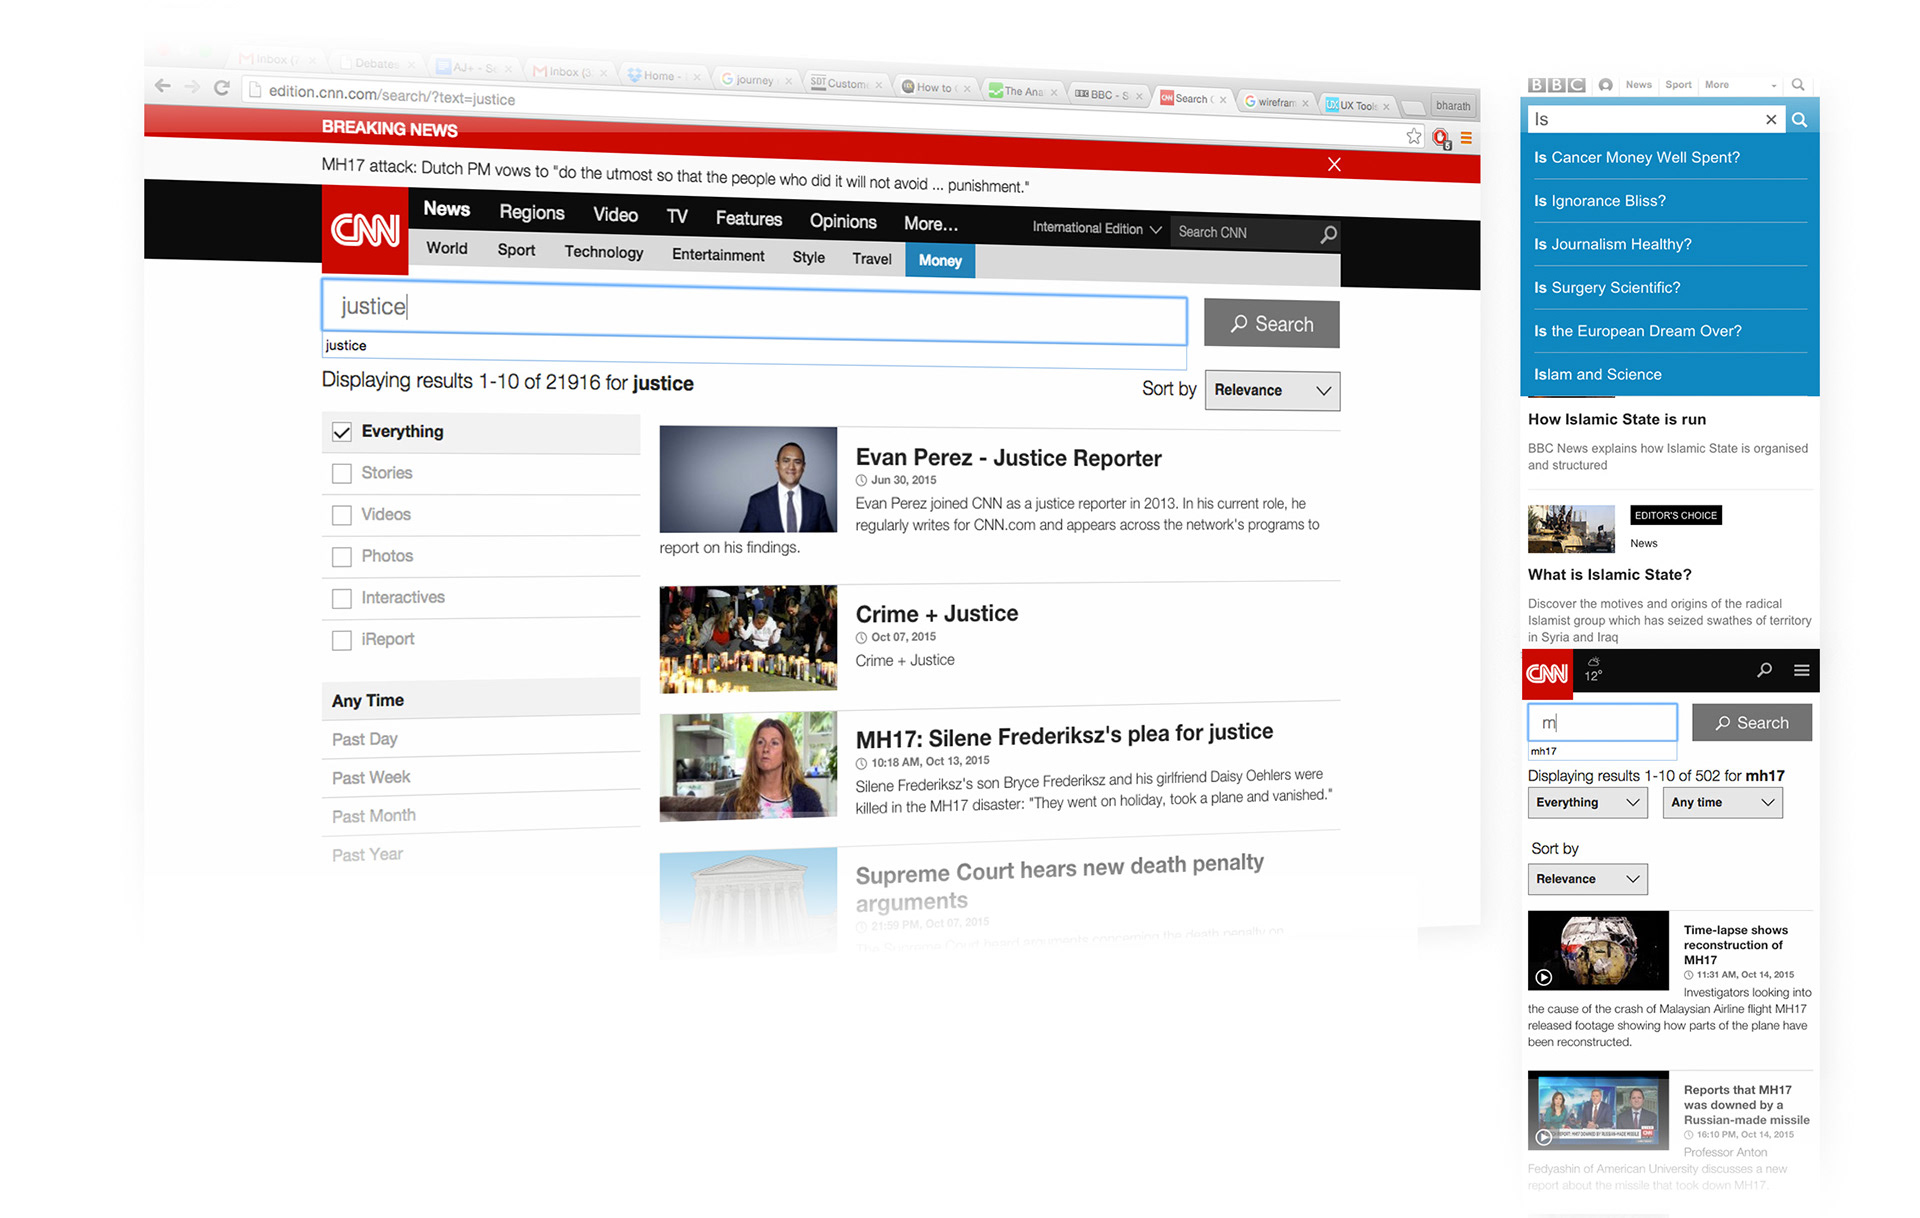The height and width of the screenshot is (1218, 1920).
Task: Reload the CNN search page
Action: [x=222, y=87]
